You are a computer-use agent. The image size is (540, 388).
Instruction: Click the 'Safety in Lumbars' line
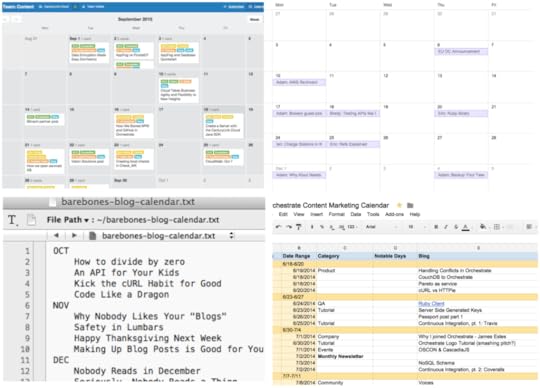119,327
